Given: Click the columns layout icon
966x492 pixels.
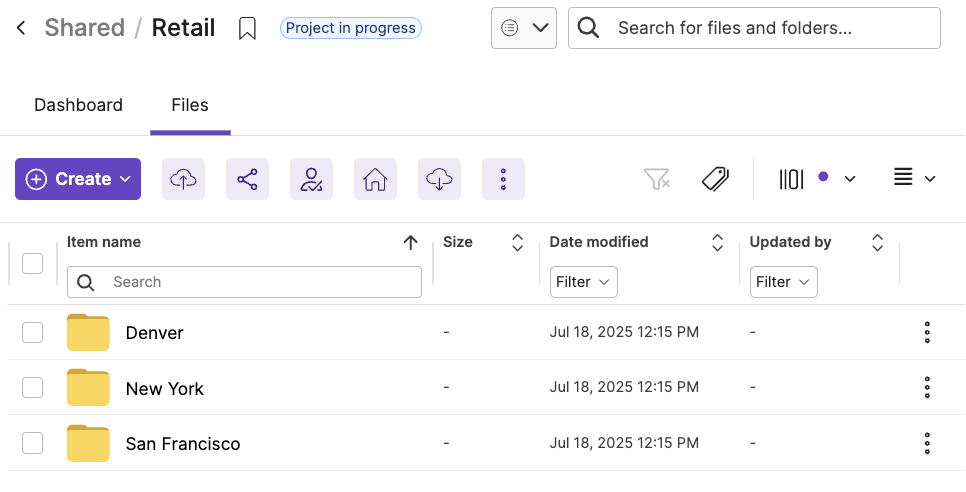Looking at the screenshot, I should pos(792,179).
